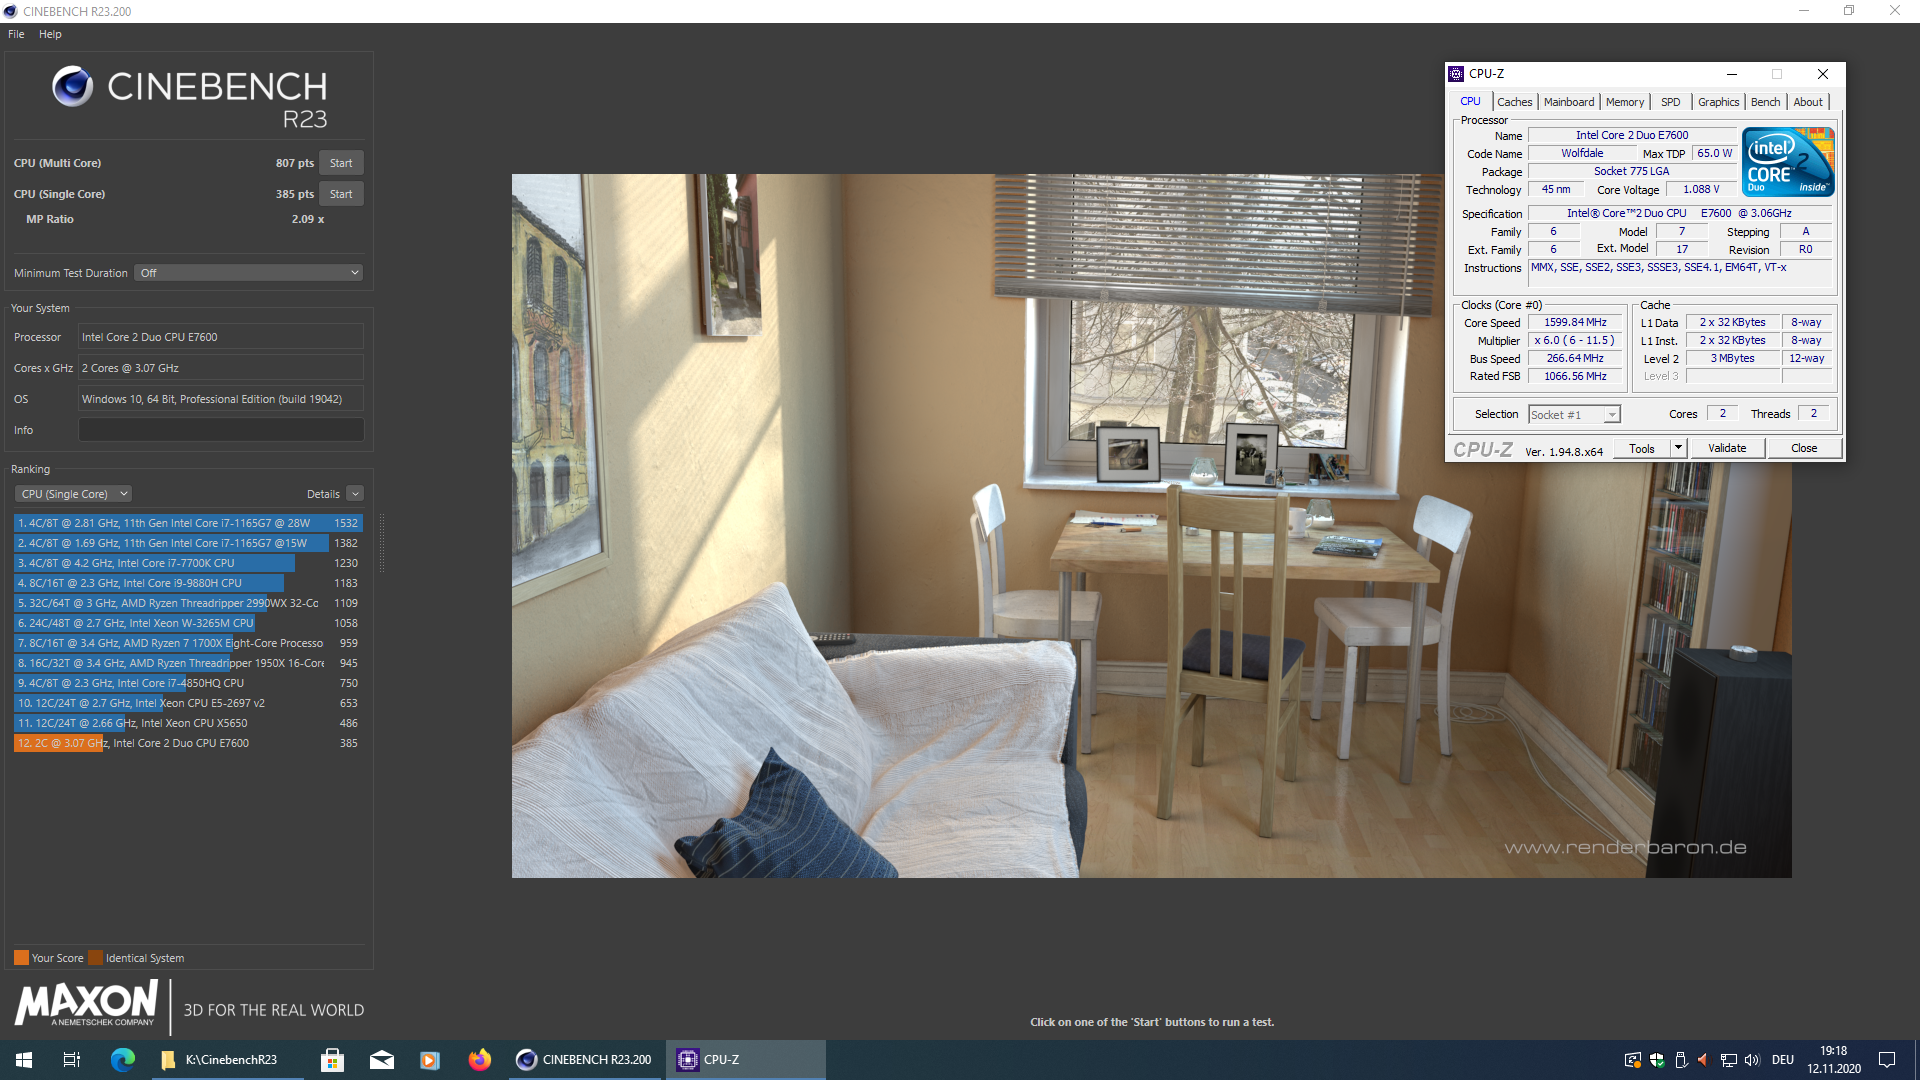
Task: Switch to the Bench tab in CPU-Z
Action: [x=1765, y=101]
